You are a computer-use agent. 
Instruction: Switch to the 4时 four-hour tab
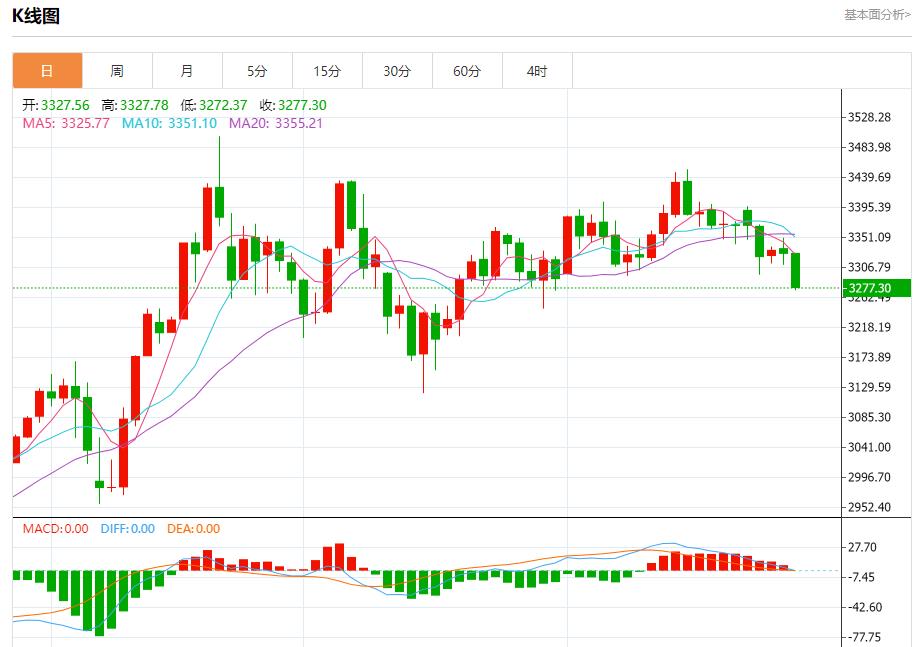[537, 71]
